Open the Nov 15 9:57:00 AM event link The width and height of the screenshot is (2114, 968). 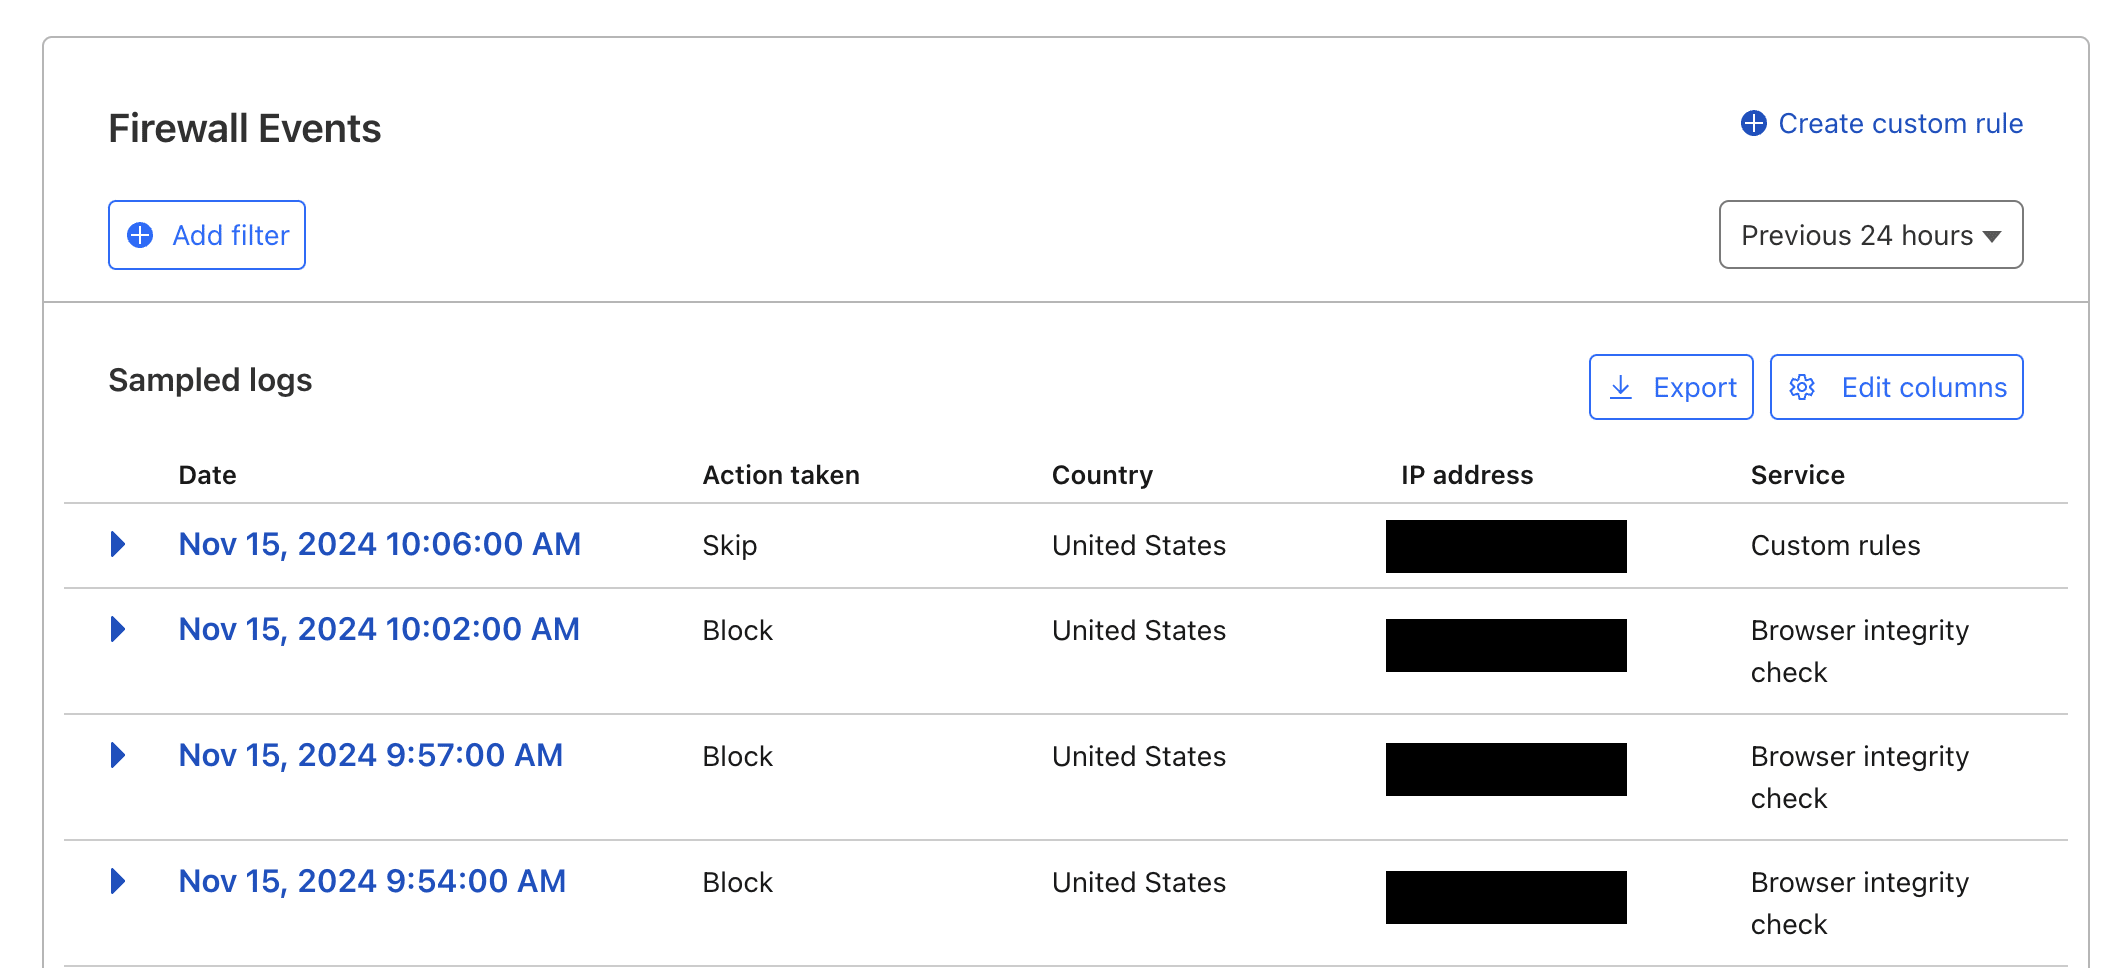click(x=370, y=756)
